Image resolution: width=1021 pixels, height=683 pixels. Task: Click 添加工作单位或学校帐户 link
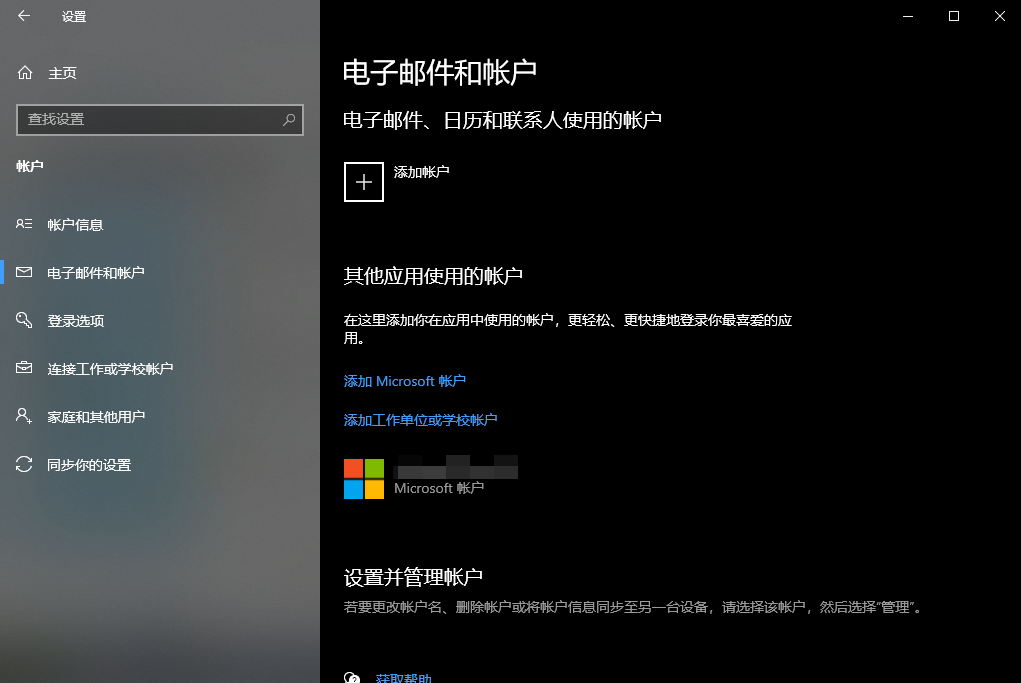click(x=420, y=420)
